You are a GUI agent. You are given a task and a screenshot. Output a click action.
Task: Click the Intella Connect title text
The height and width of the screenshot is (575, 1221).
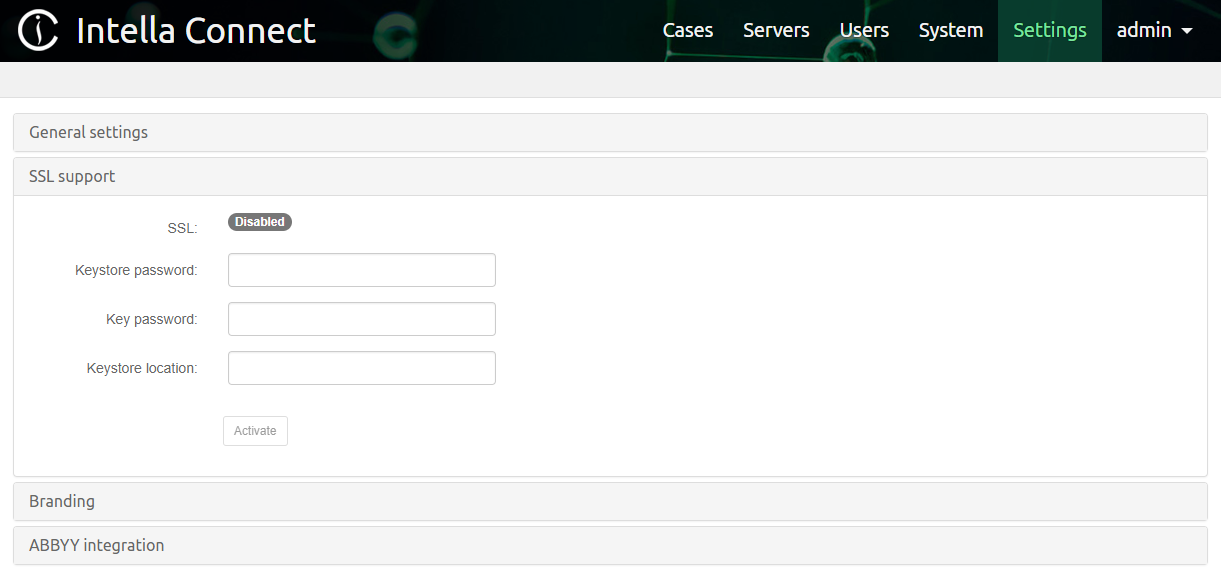196,31
